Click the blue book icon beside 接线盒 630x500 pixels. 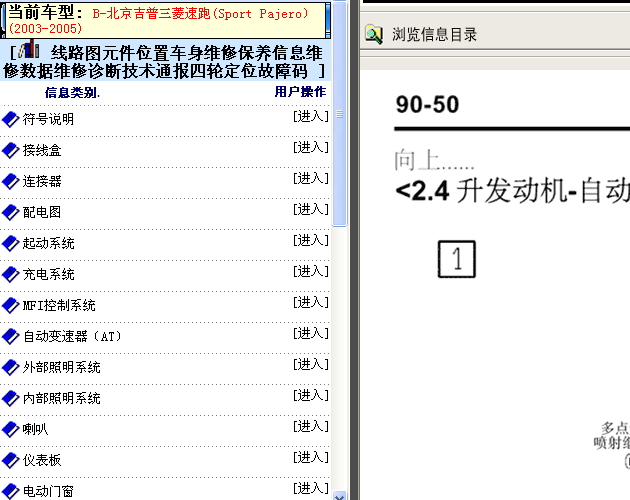(x=10, y=150)
